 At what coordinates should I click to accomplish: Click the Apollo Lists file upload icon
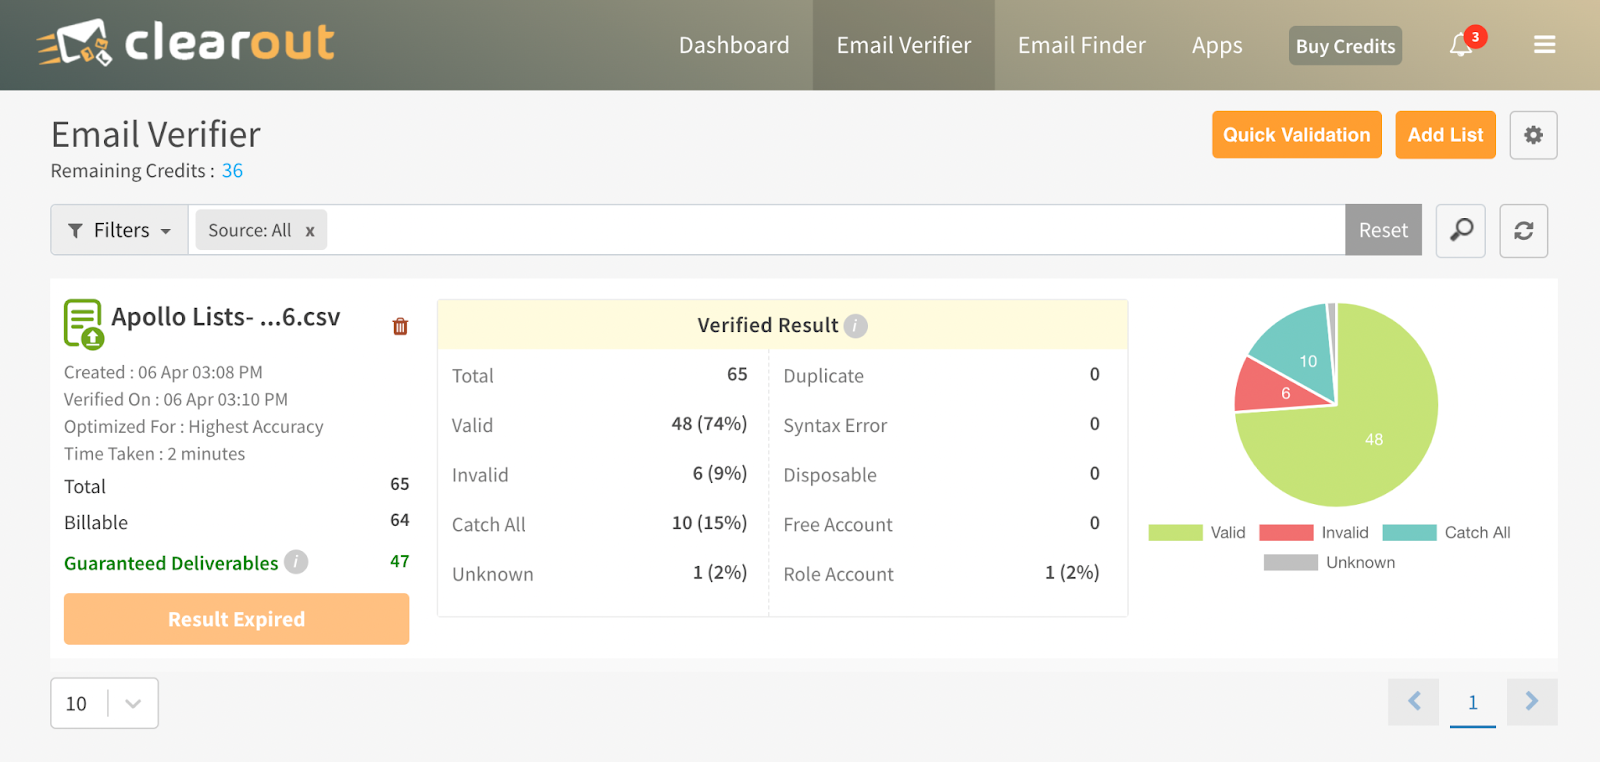(84, 323)
